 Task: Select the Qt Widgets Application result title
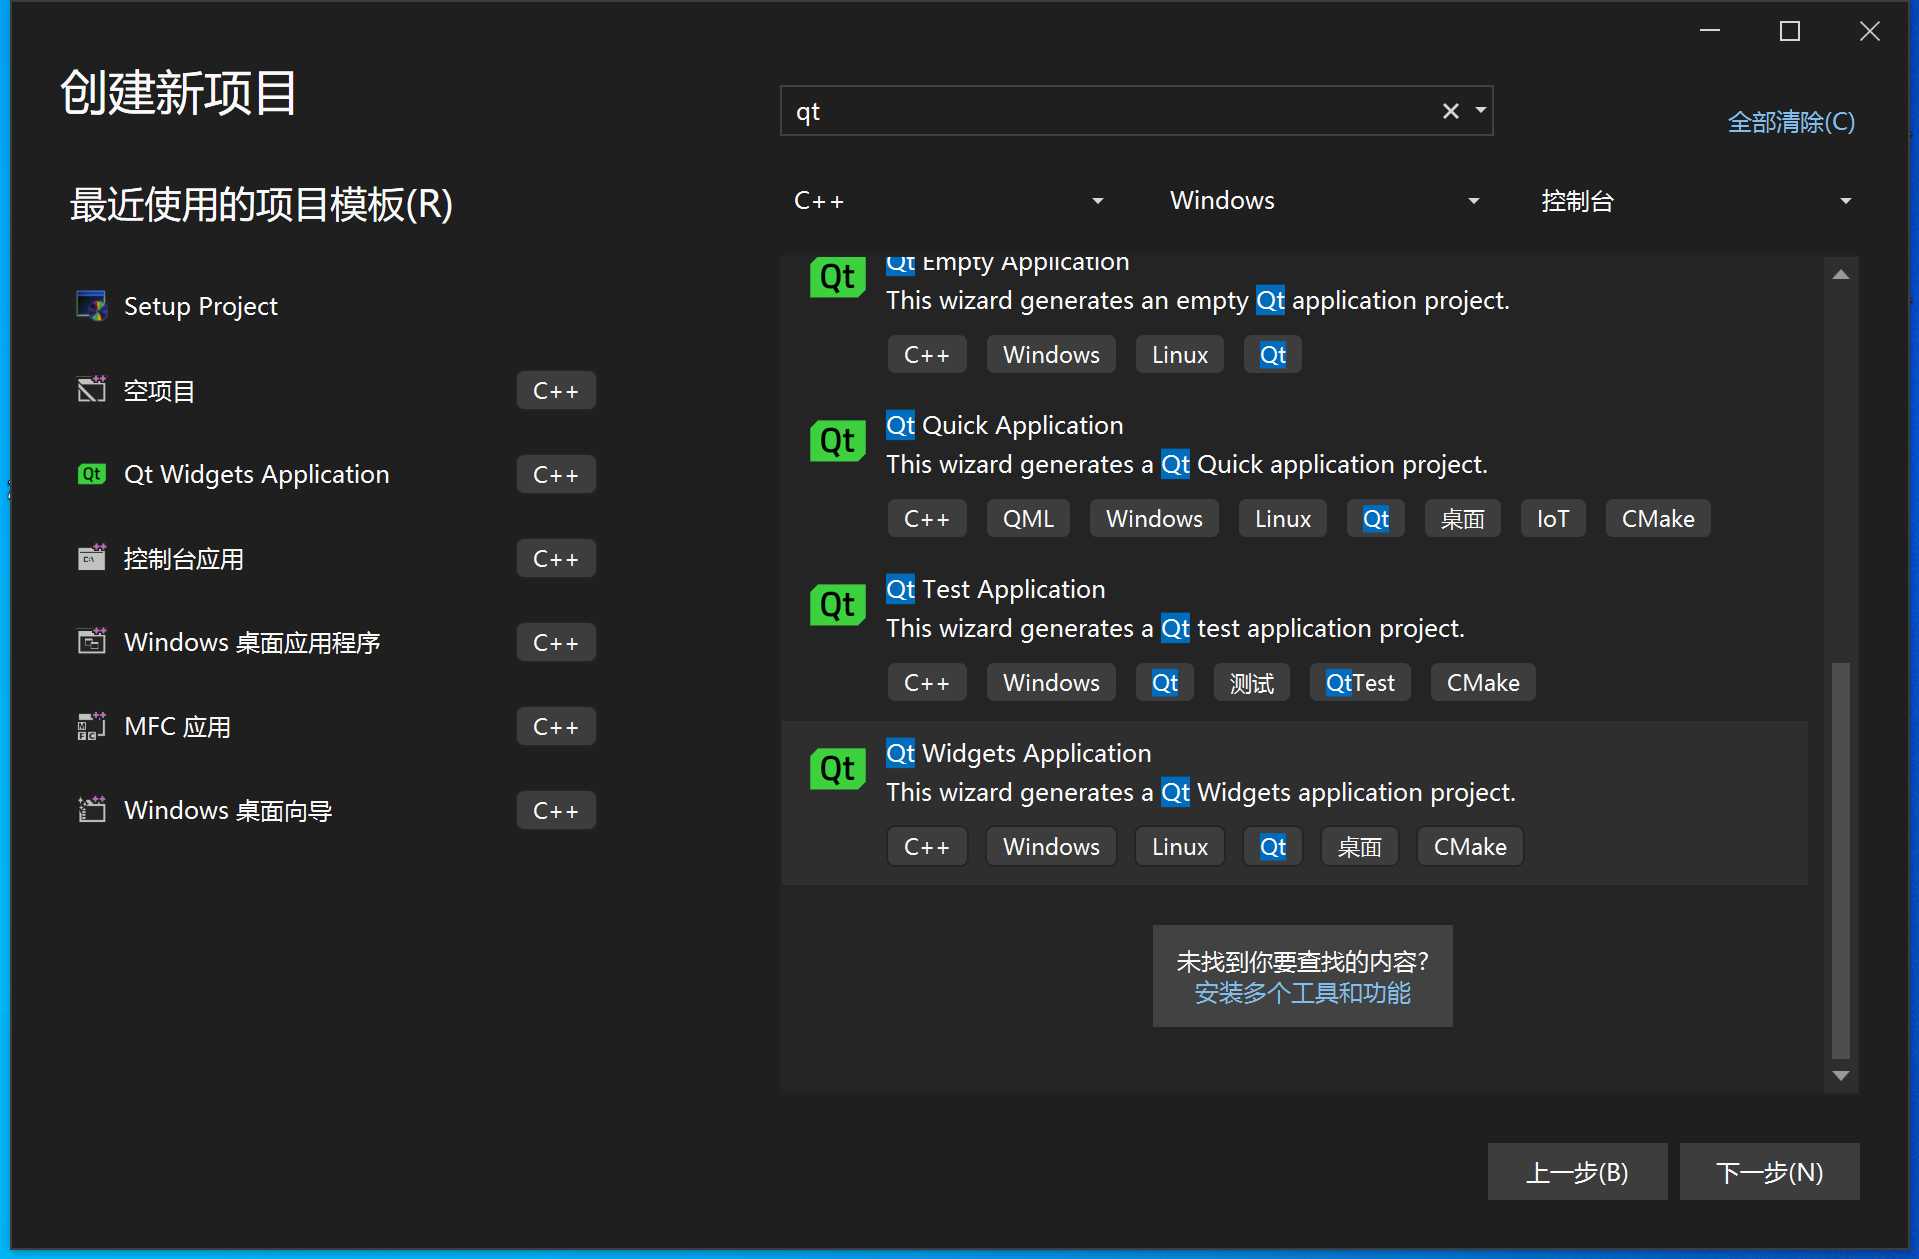click(x=1018, y=753)
